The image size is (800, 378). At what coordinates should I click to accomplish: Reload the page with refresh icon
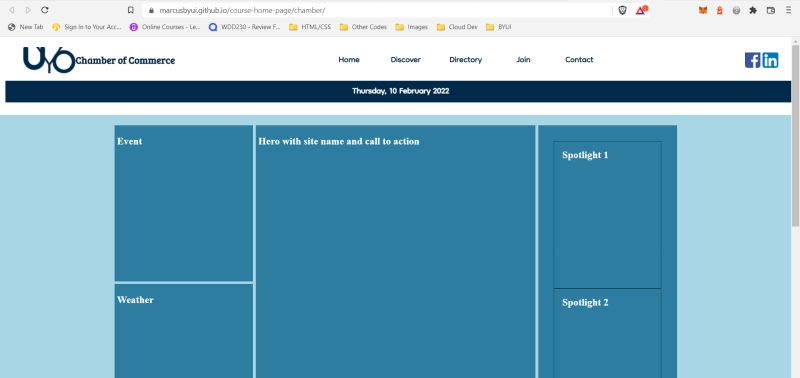(45, 10)
